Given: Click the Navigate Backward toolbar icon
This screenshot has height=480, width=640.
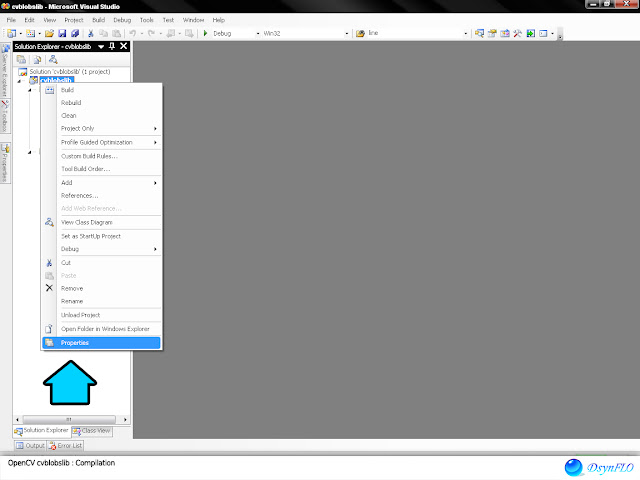Looking at the screenshot, I should (x=171, y=33).
